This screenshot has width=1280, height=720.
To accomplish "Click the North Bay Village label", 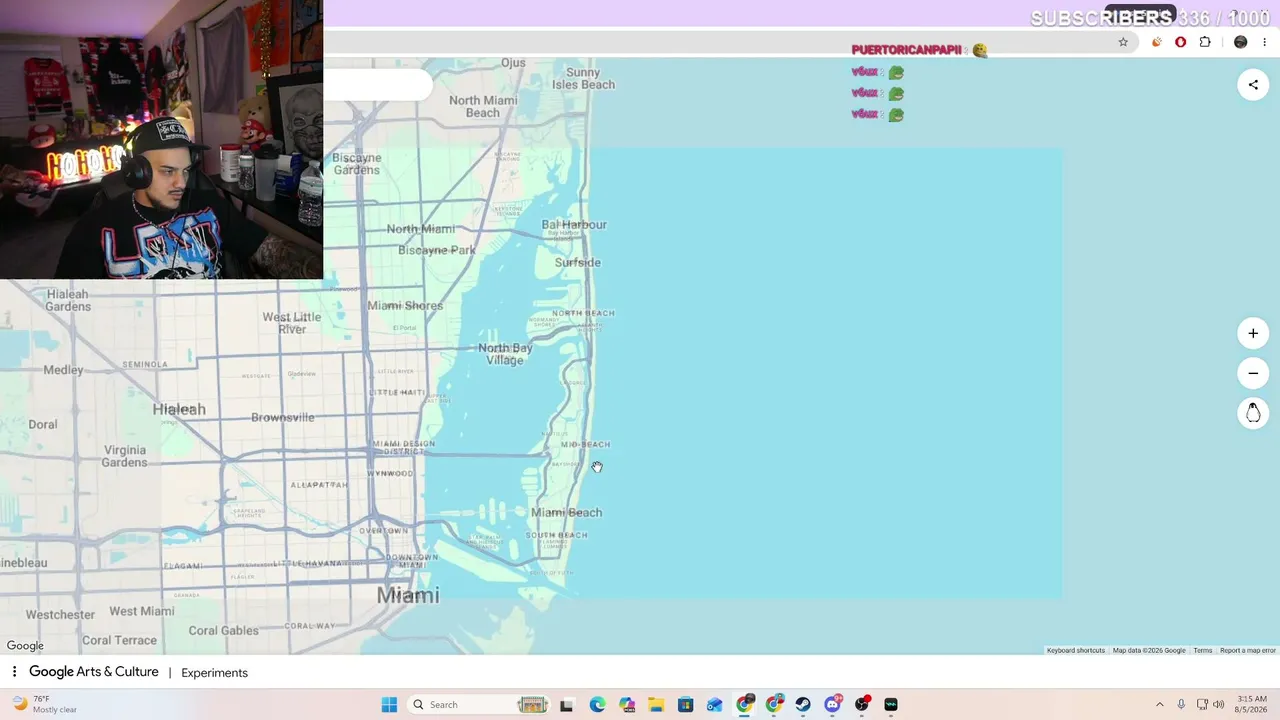I will tap(505, 354).
